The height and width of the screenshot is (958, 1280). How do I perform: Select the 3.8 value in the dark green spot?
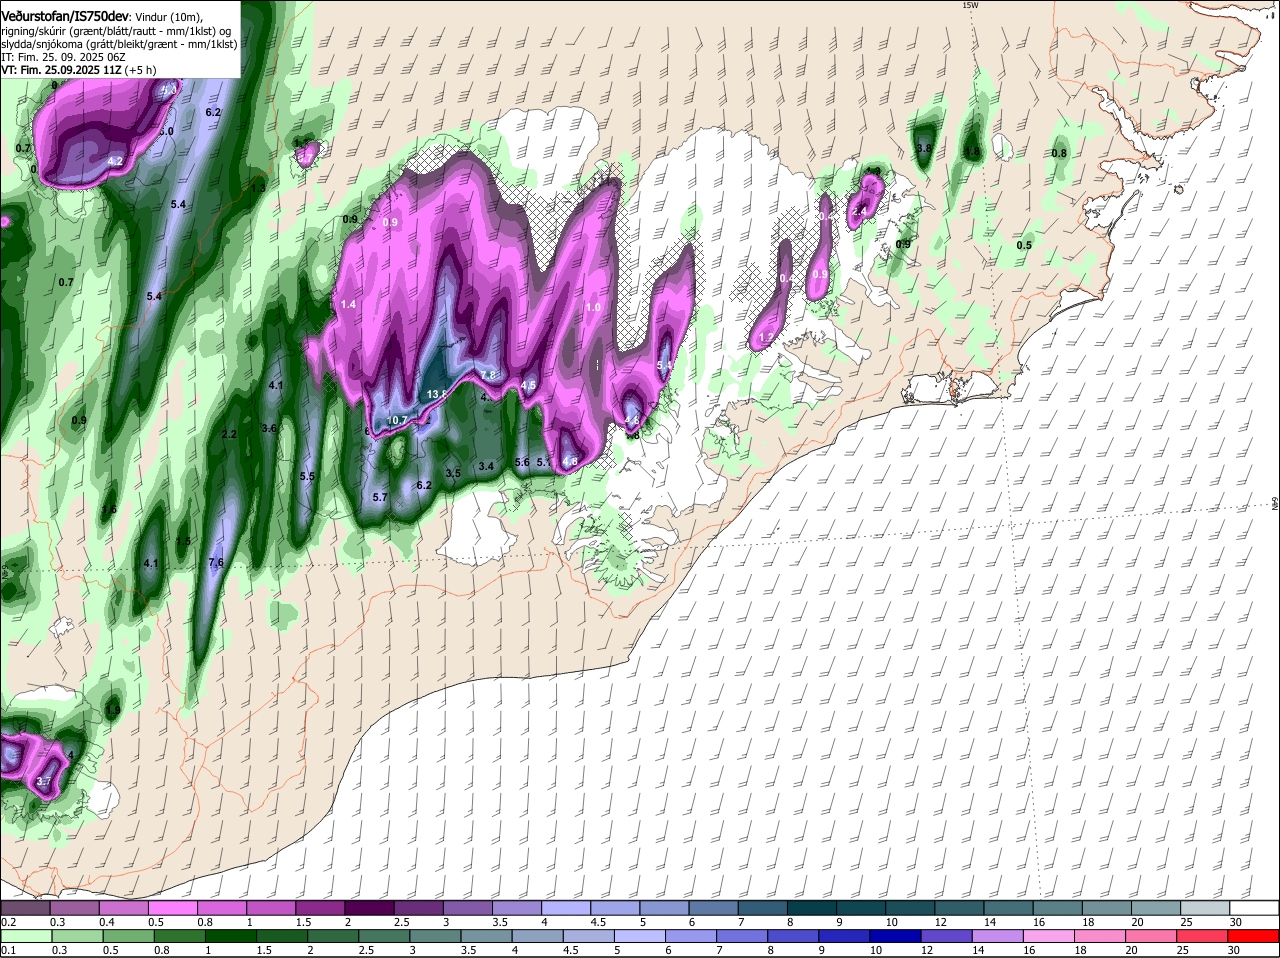click(925, 148)
